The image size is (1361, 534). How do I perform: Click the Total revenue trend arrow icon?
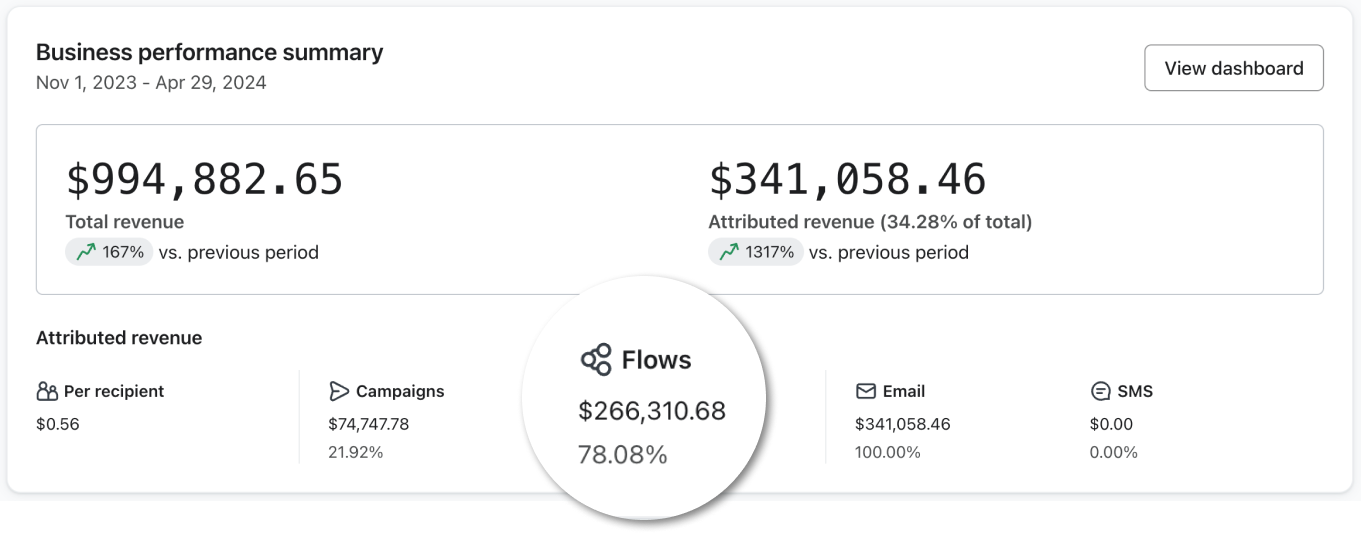[x=86, y=252]
